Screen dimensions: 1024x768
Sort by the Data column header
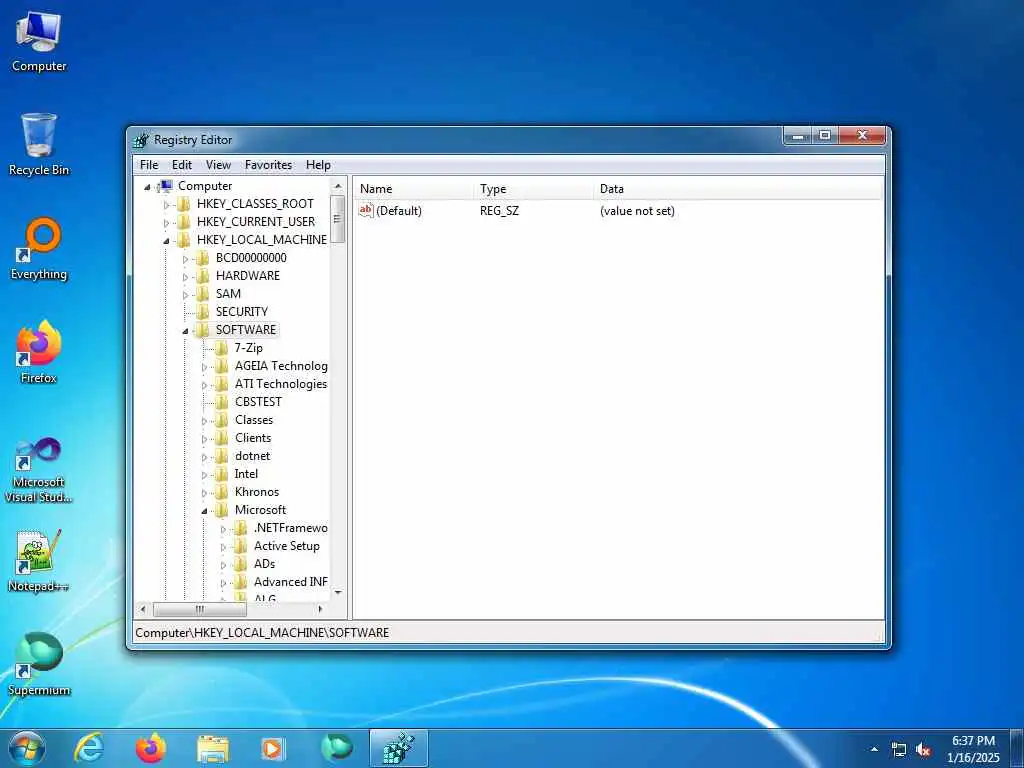tap(738, 189)
